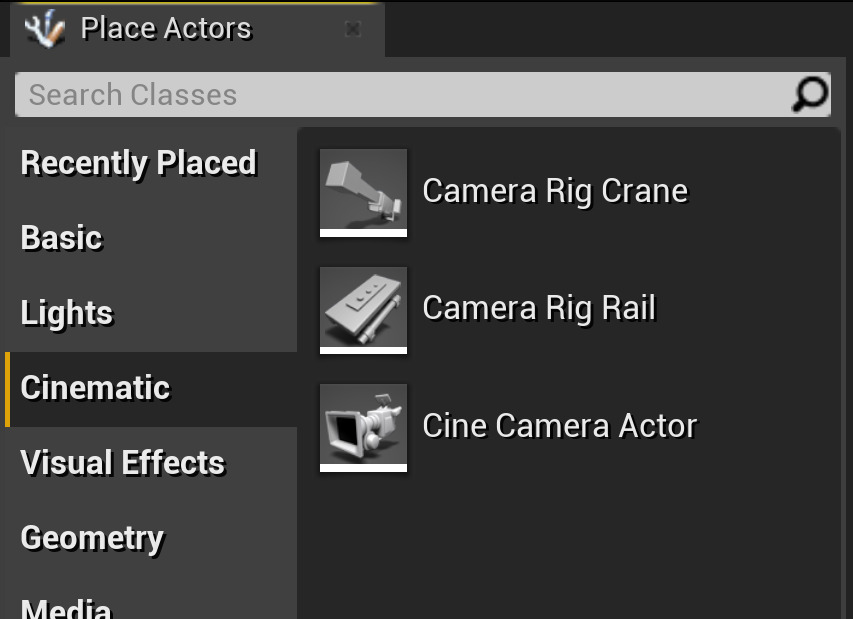853x619 pixels.
Task: Open the Lights category
Action: (x=66, y=313)
